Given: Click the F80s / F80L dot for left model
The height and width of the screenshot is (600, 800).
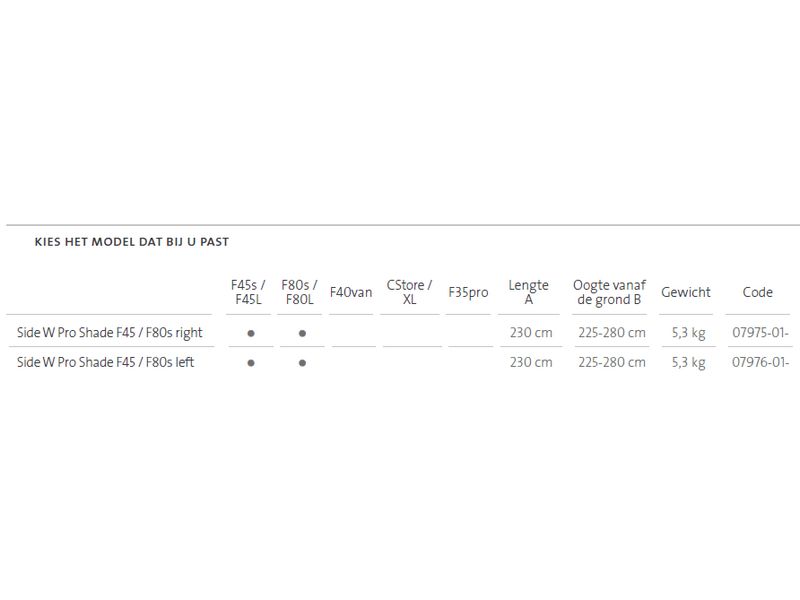Looking at the screenshot, I should pyautogui.click(x=302, y=363).
